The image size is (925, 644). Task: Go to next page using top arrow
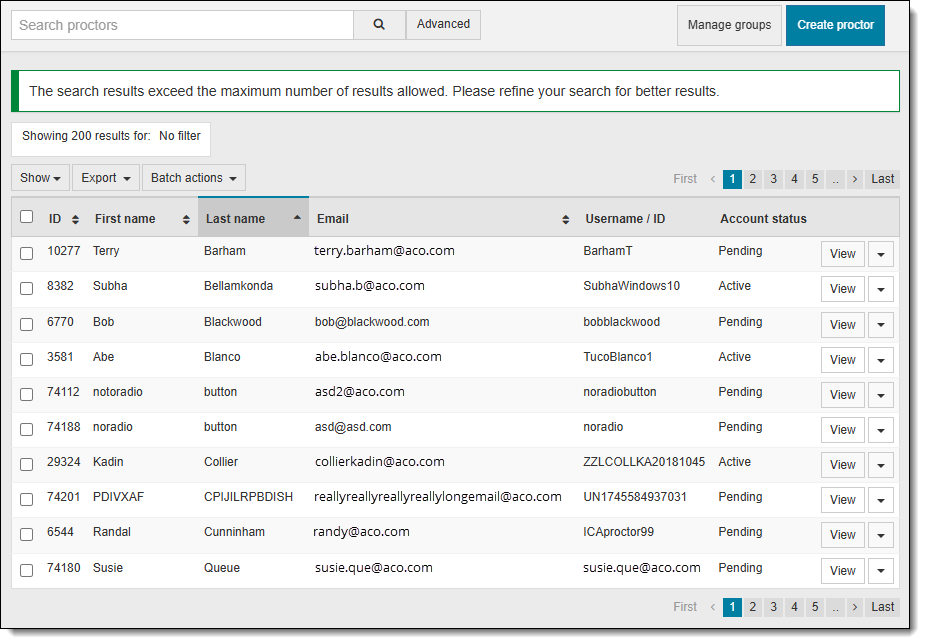pyautogui.click(x=855, y=179)
